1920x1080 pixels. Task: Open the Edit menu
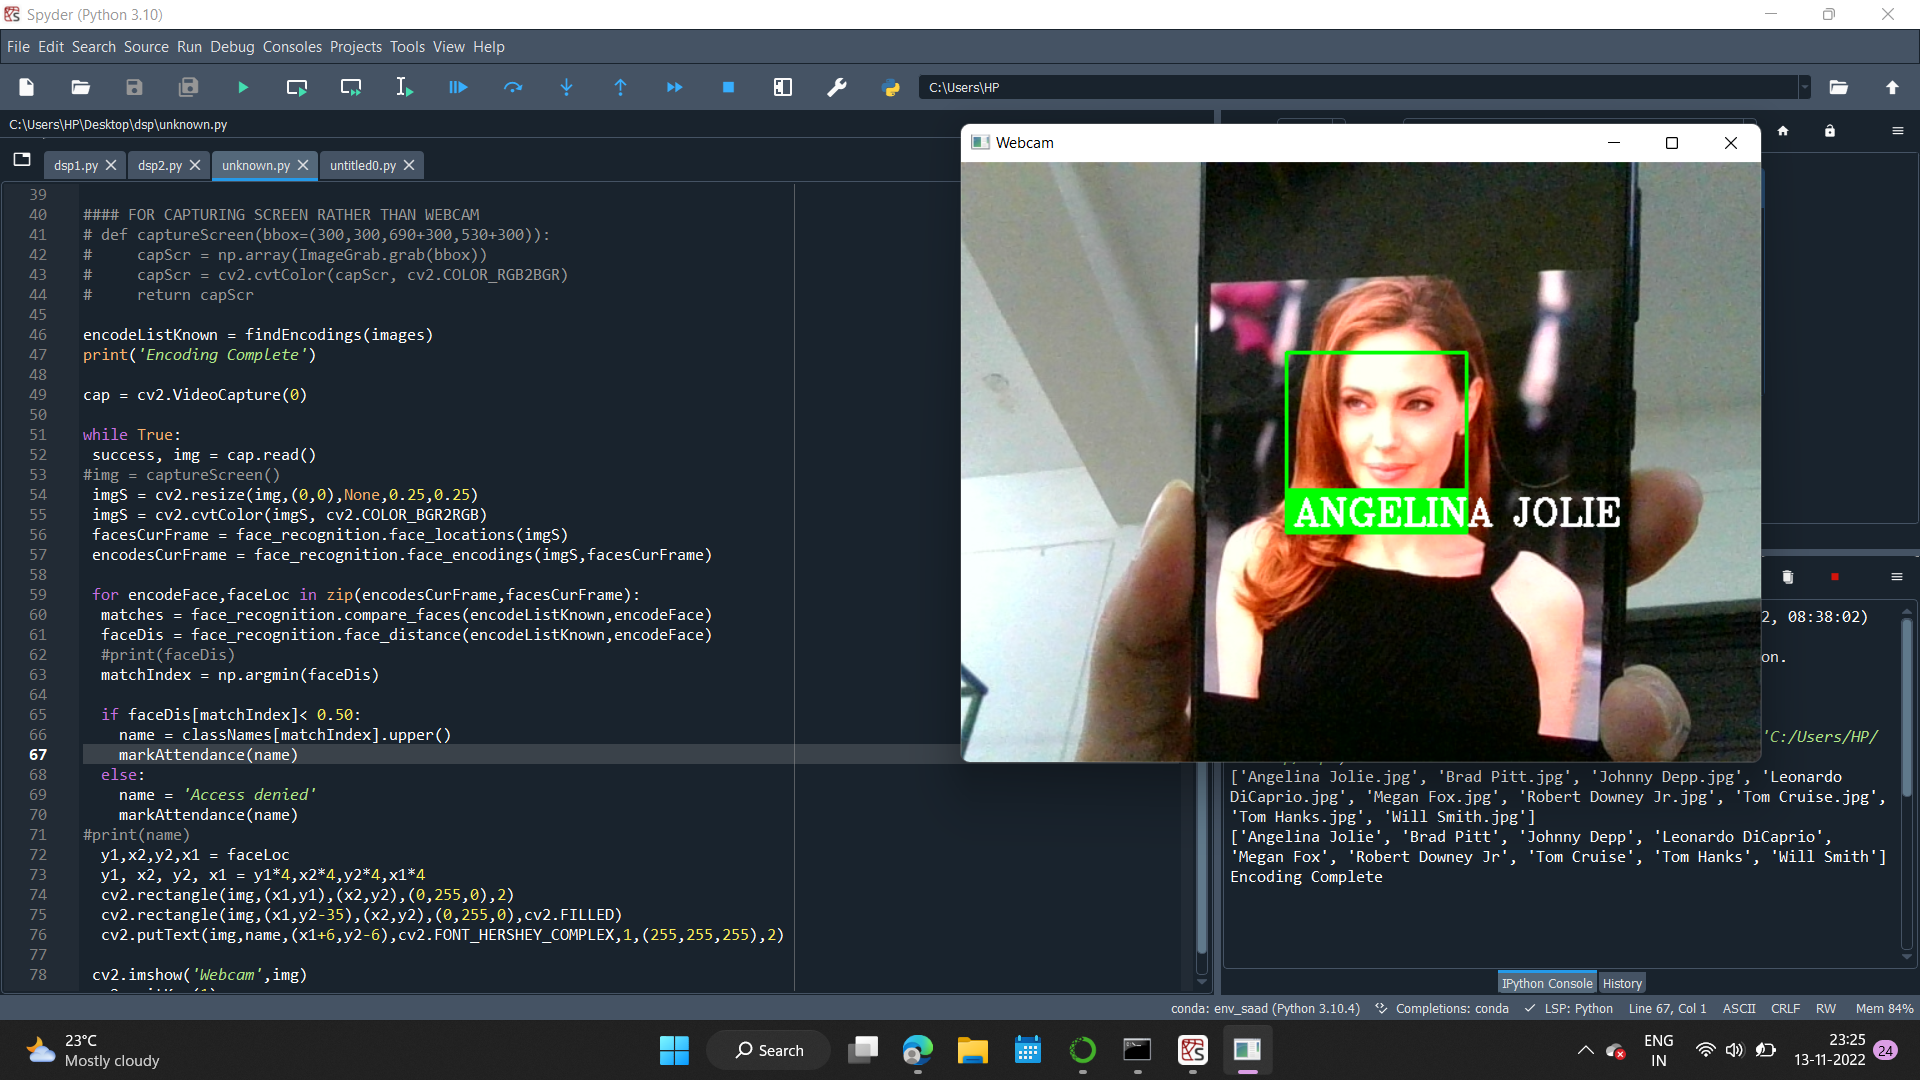click(51, 47)
